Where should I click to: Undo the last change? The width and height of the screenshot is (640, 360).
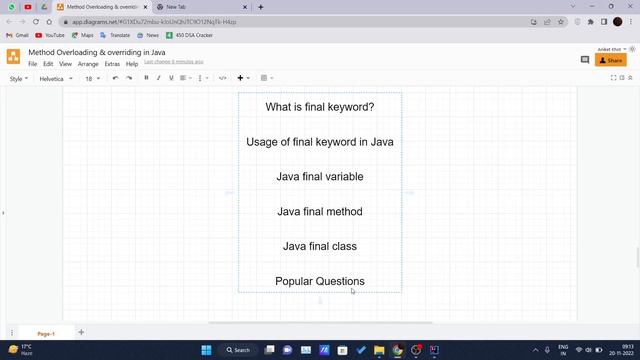(x=116, y=78)
